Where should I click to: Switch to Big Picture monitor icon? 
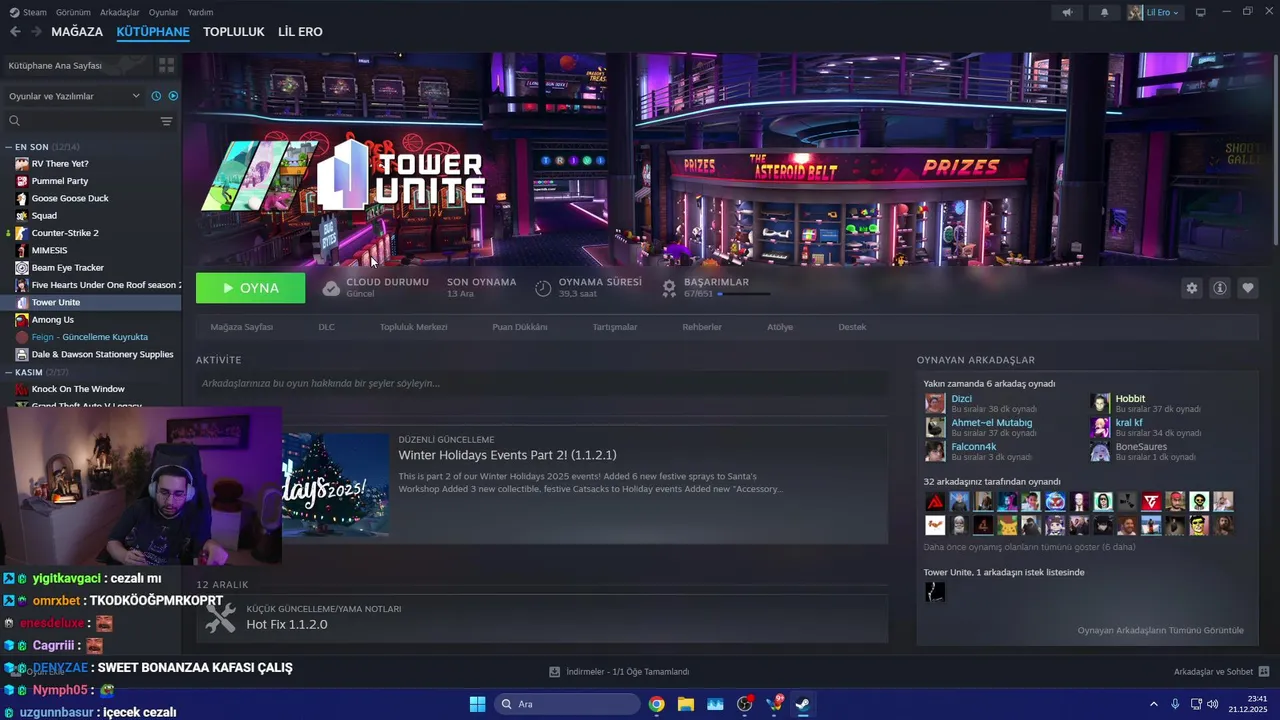tap(1201, 12)
